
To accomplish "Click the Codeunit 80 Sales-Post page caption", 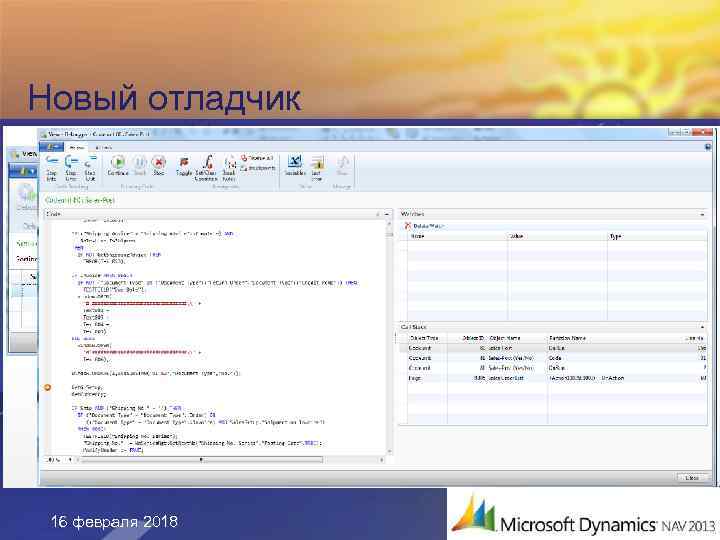I will (79, 200).
